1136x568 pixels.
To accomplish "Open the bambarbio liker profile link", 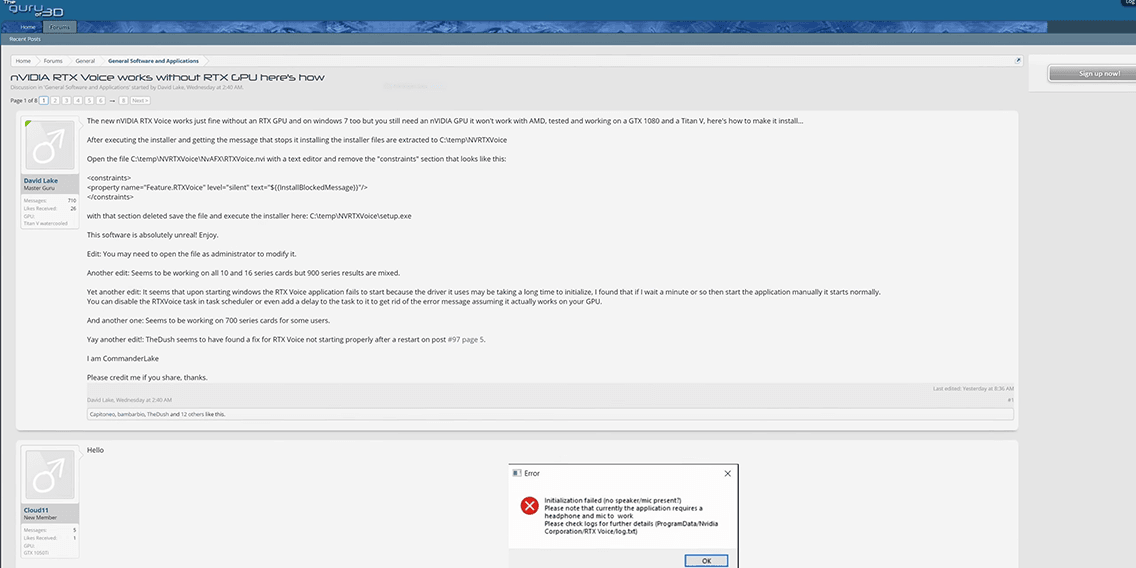I will [131, 414].
